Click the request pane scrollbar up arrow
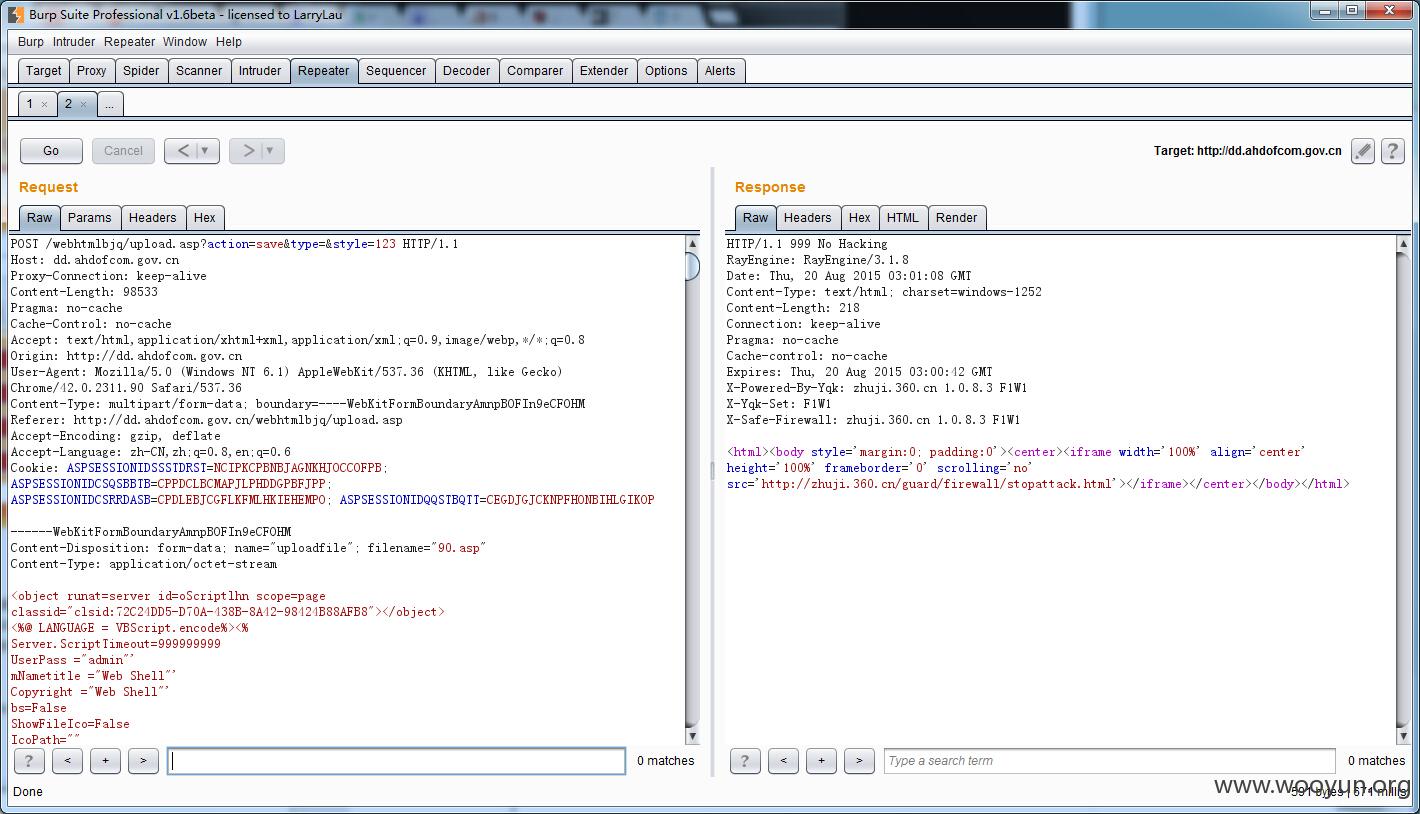Image resolution: width=1420 pixels, height=814 pixels. [692, 244]
